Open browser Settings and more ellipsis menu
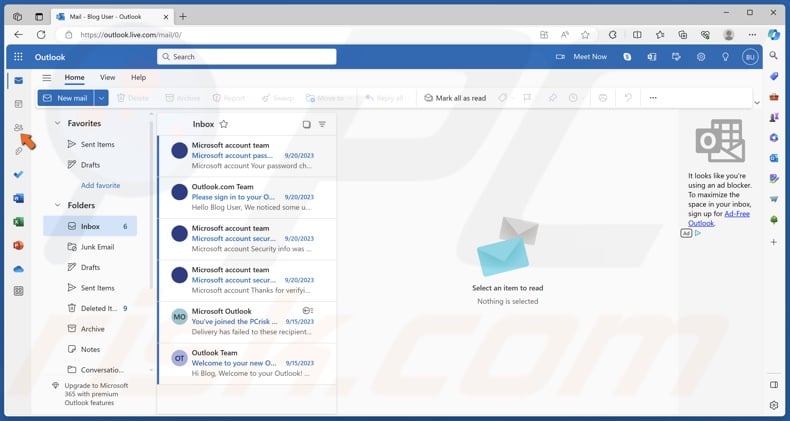 [752, 35]
